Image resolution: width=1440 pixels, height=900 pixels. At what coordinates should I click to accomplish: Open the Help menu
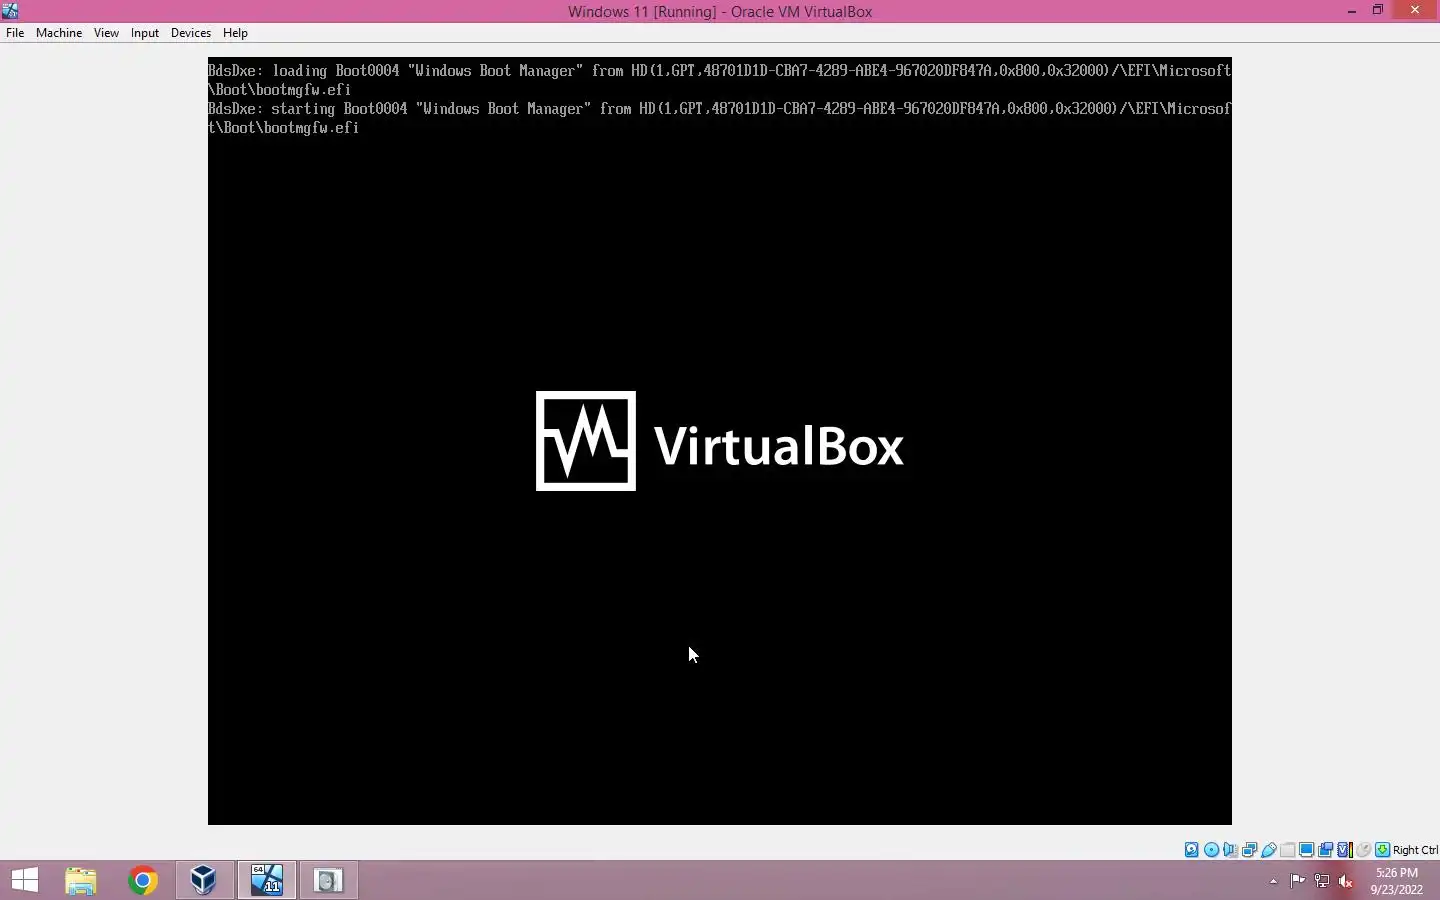coord(235,33)
